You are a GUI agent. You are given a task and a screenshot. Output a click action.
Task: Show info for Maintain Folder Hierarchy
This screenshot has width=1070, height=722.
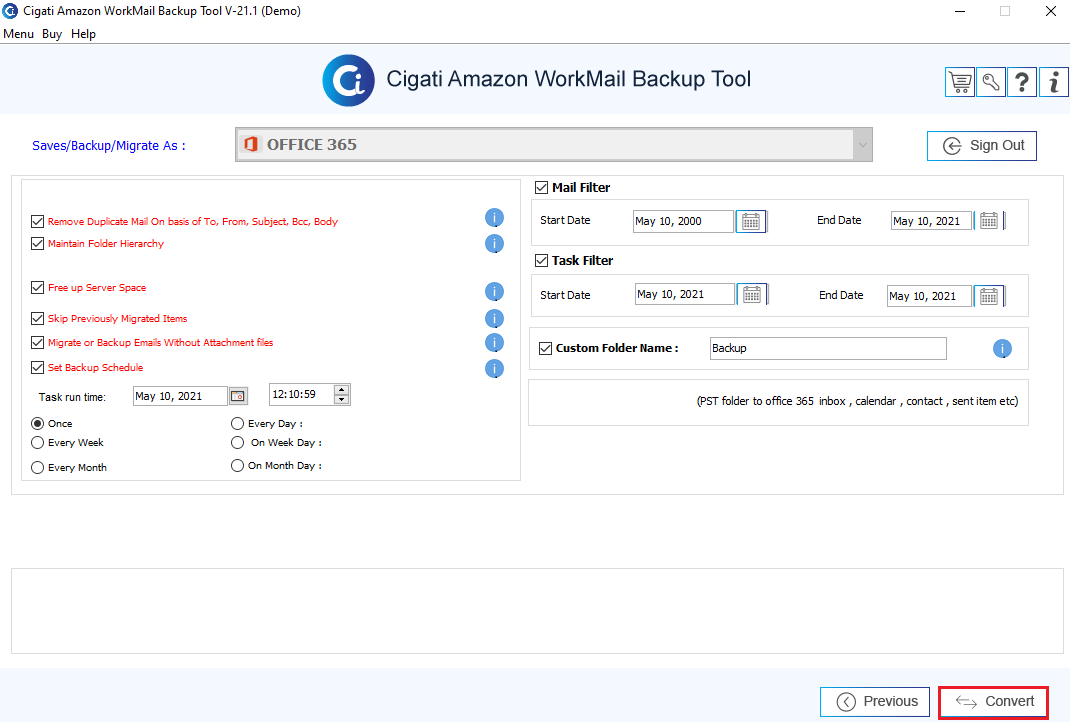pyautogui.click(x=494, y=244)
